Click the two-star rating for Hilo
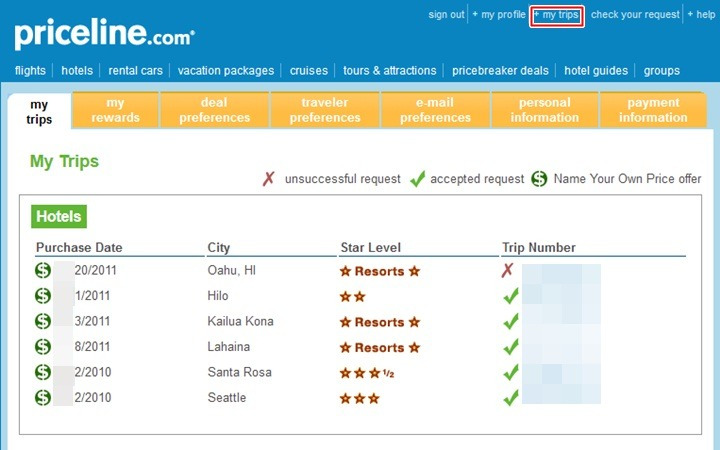Image resolution: width=720 pixels, height=450 pixels. tap(353, 297)
